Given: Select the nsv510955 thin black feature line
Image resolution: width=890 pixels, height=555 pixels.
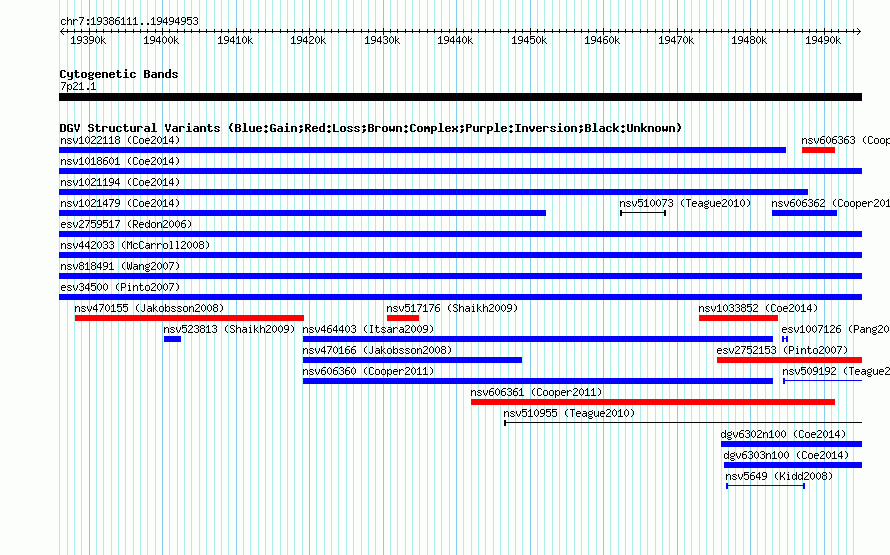Looking at the screenshot, I should [x=683, y=423].
